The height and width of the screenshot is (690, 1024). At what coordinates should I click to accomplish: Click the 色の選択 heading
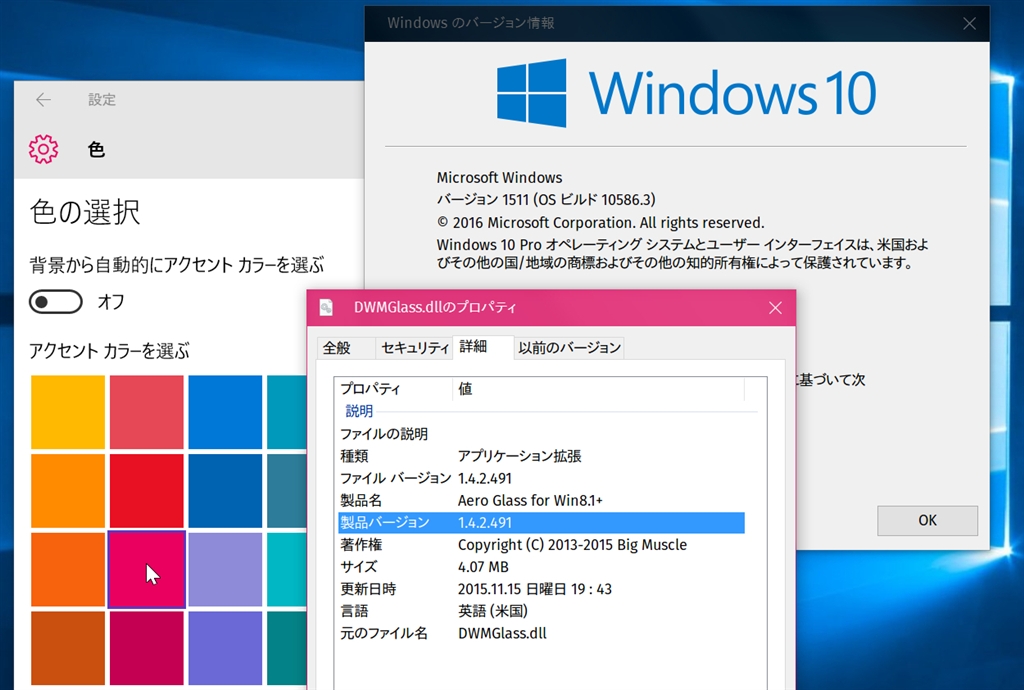[85, 212]
